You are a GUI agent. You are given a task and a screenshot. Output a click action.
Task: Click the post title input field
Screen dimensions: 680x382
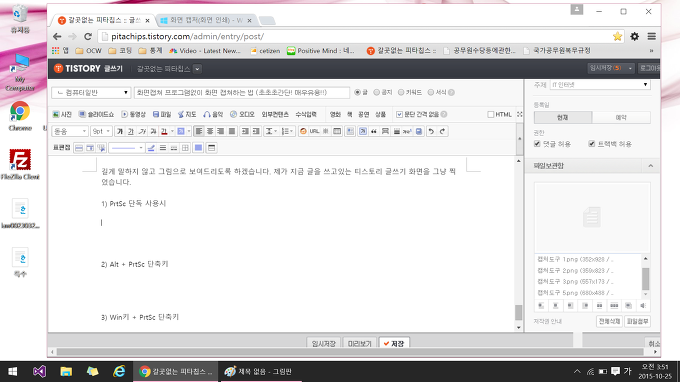tap(242, 92)
